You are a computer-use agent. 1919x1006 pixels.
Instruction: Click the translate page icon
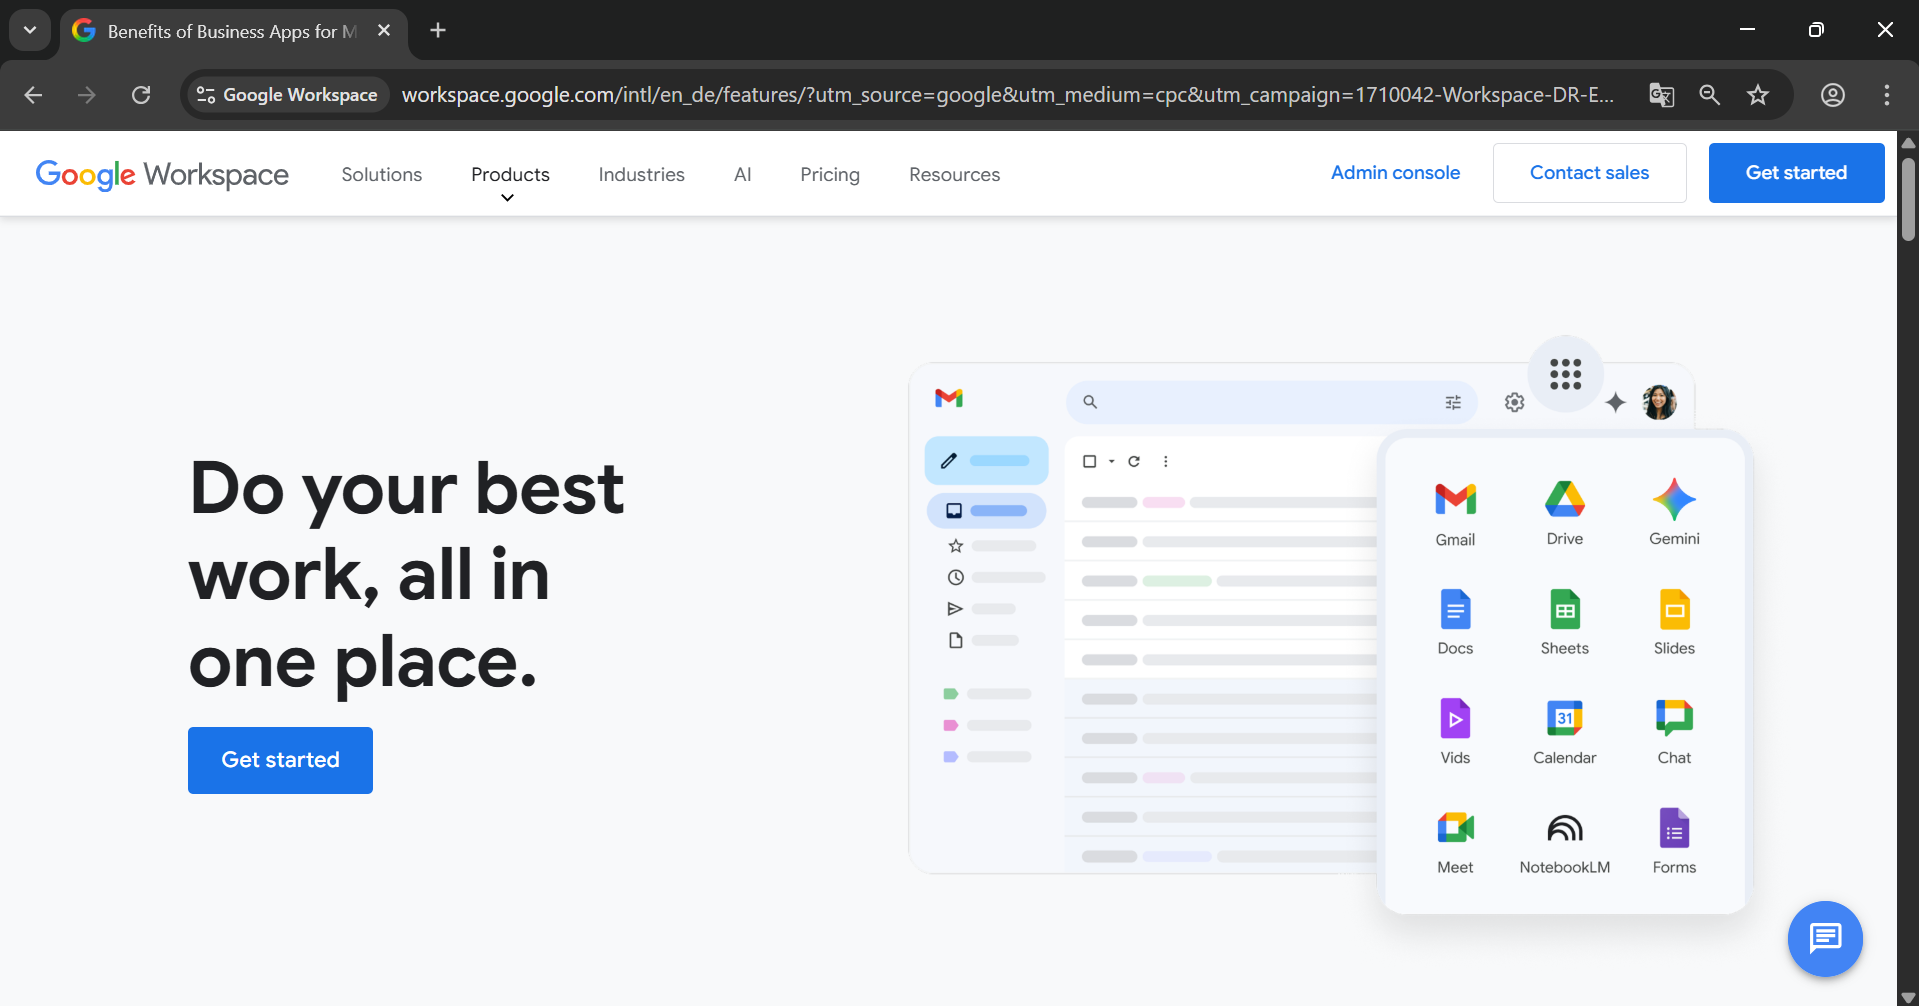(x=1661, y=95)
